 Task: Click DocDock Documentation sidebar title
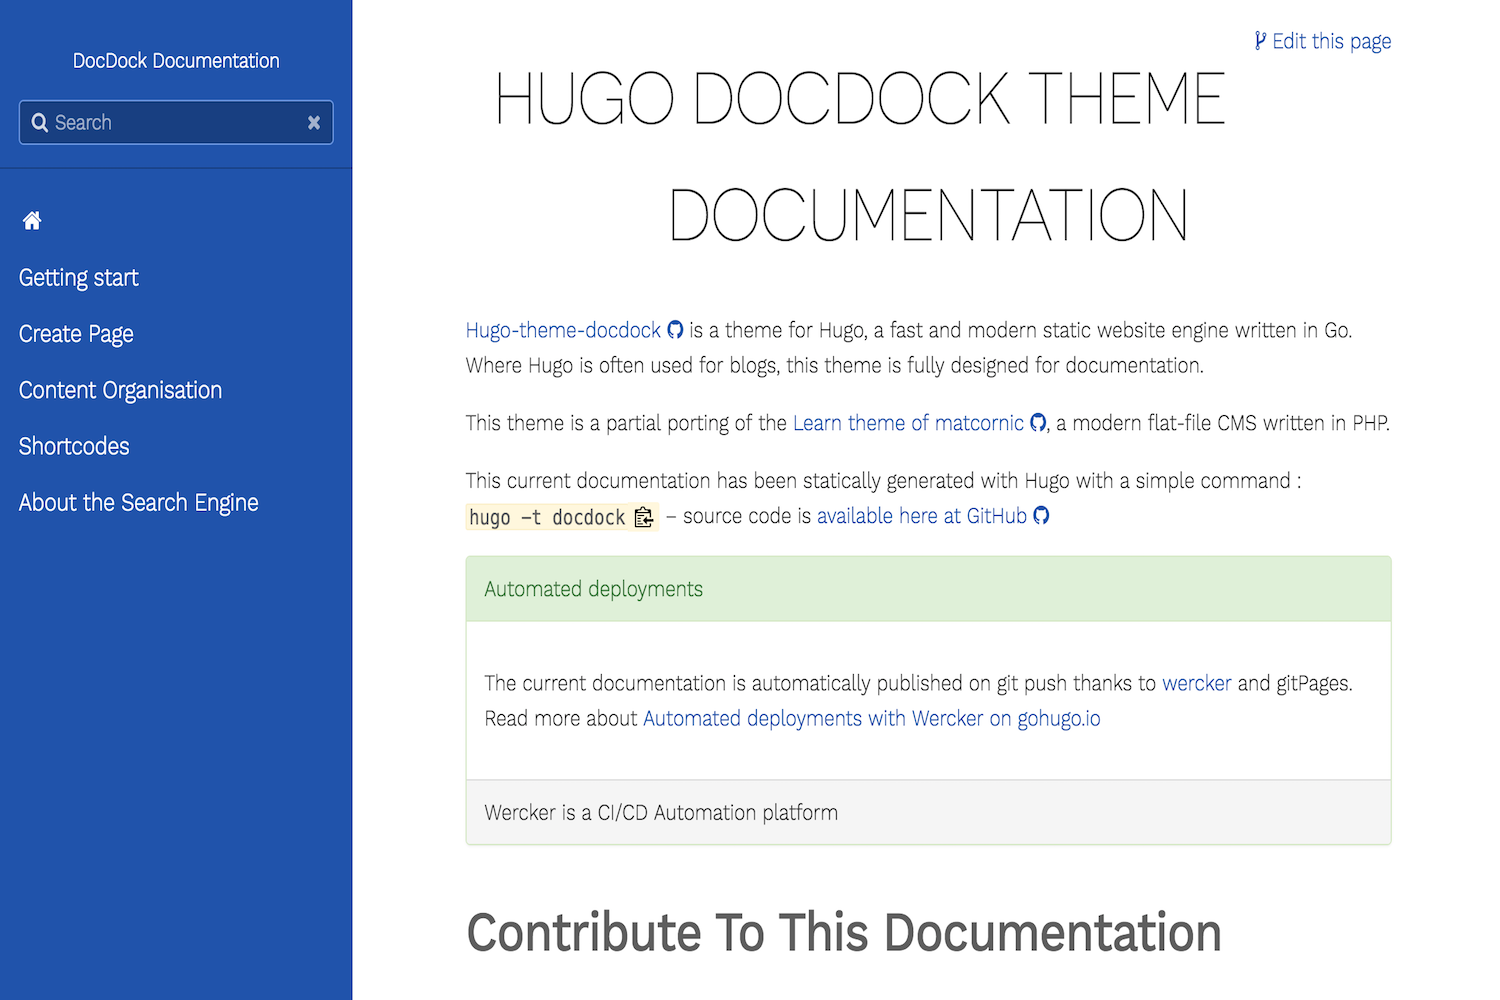point(176,61)
